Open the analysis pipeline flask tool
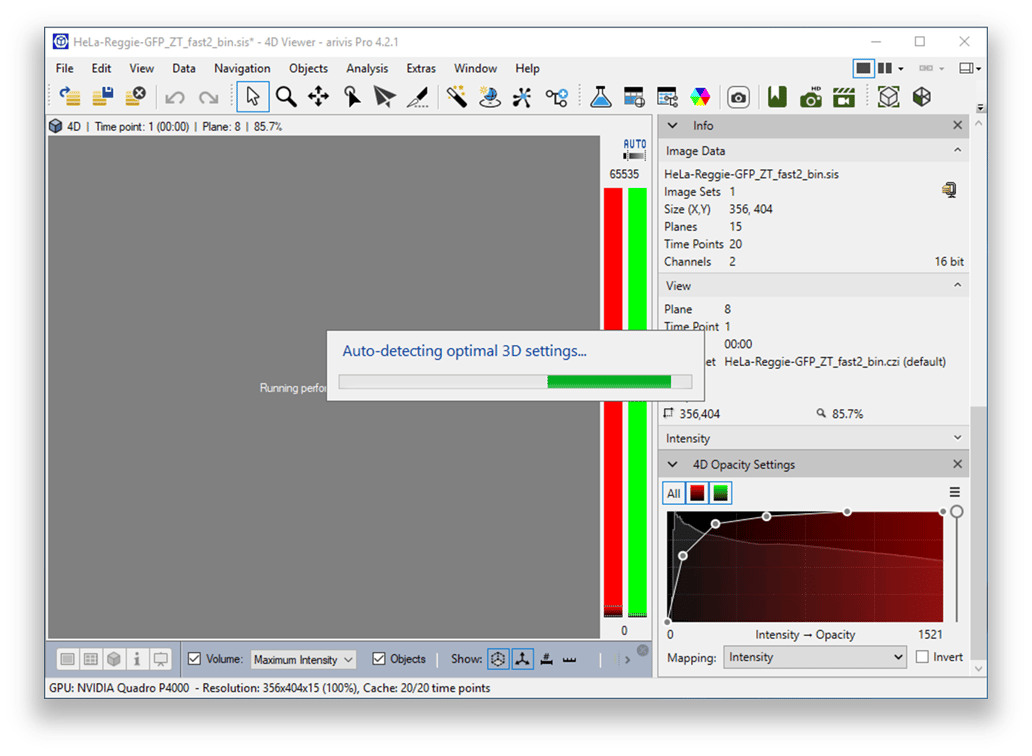1032x756 pixels. pyautogui.click(x=600, y=96)
